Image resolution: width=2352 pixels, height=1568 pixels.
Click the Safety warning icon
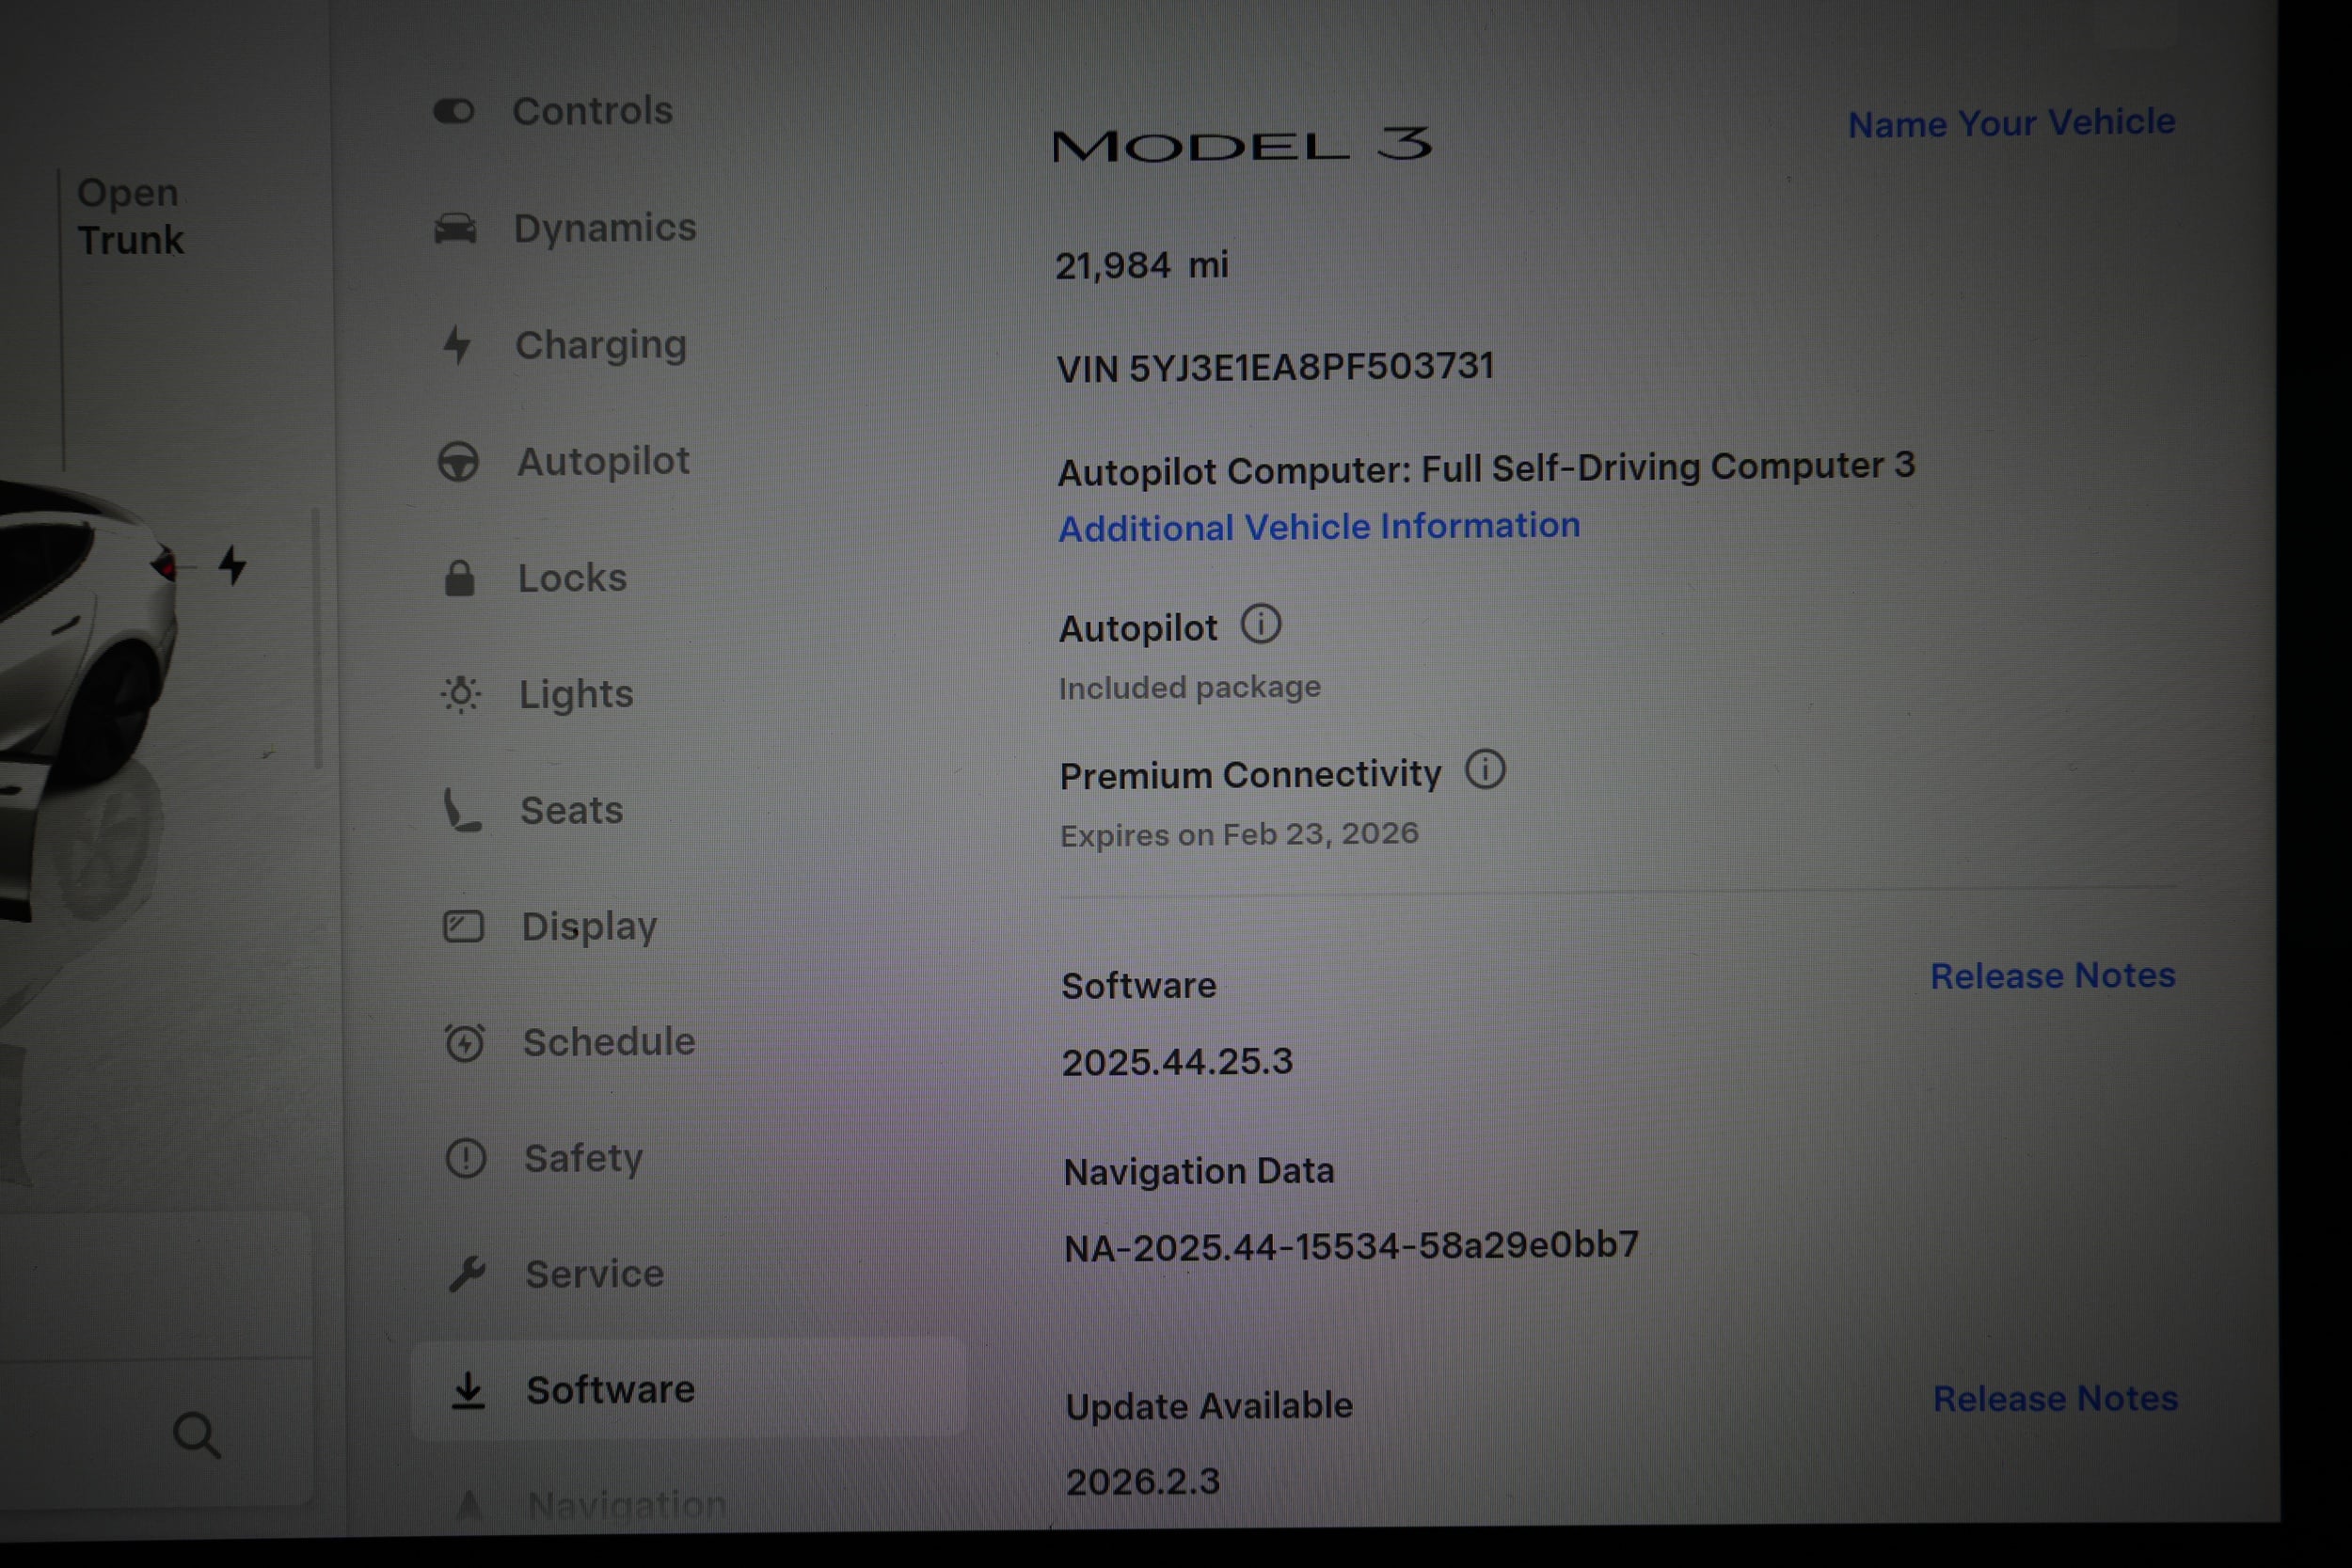(465, 1157)
